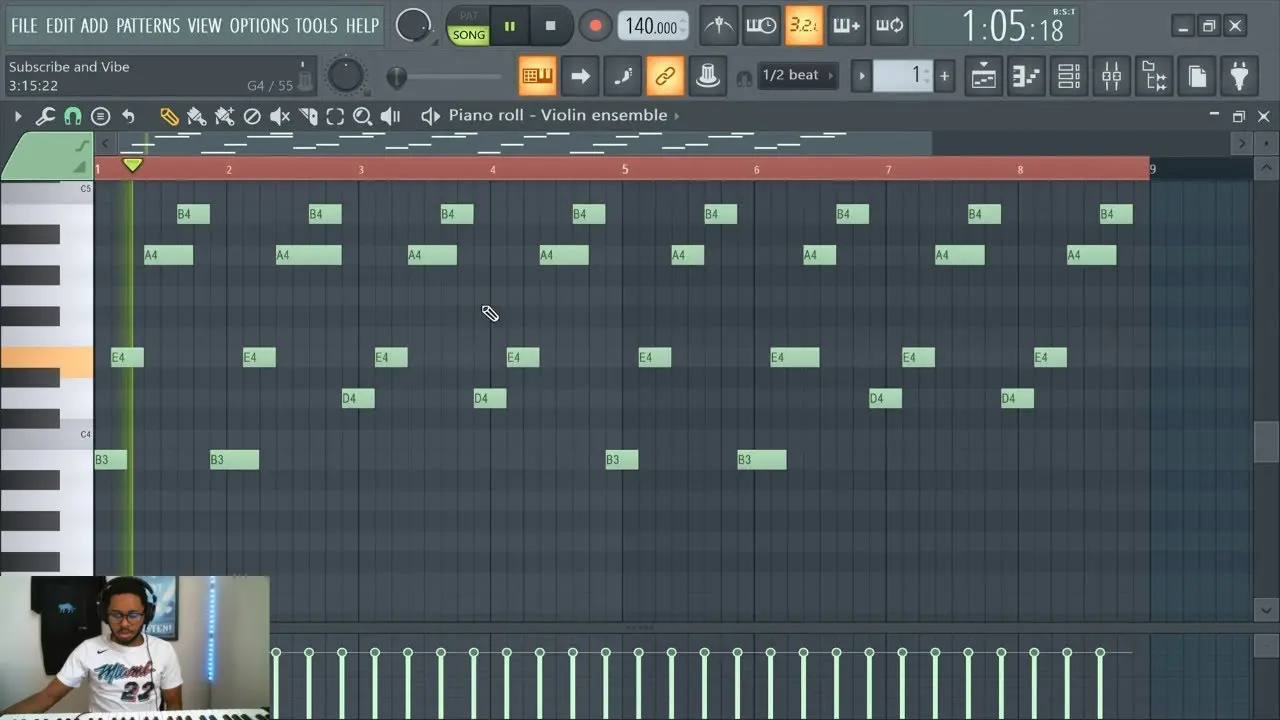Screen dimensions: 1280x720
Task: Open the pattern selector arrow menu
Action: (x=861, y=76)
